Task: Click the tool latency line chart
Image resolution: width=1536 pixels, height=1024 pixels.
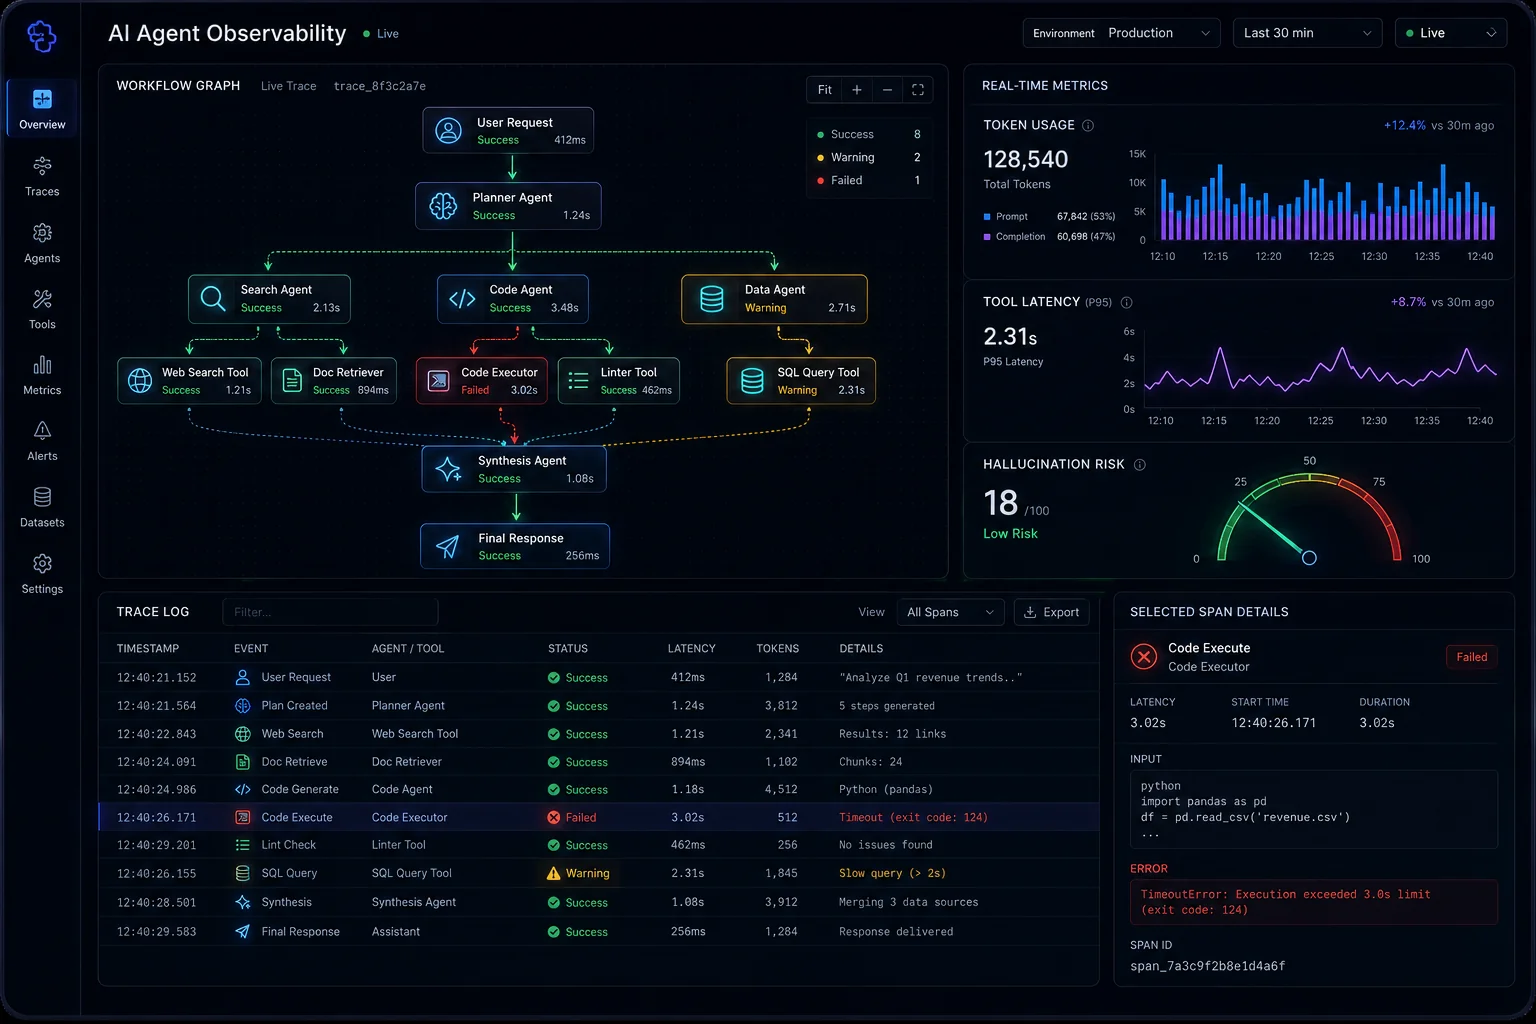Action: 1320,370
